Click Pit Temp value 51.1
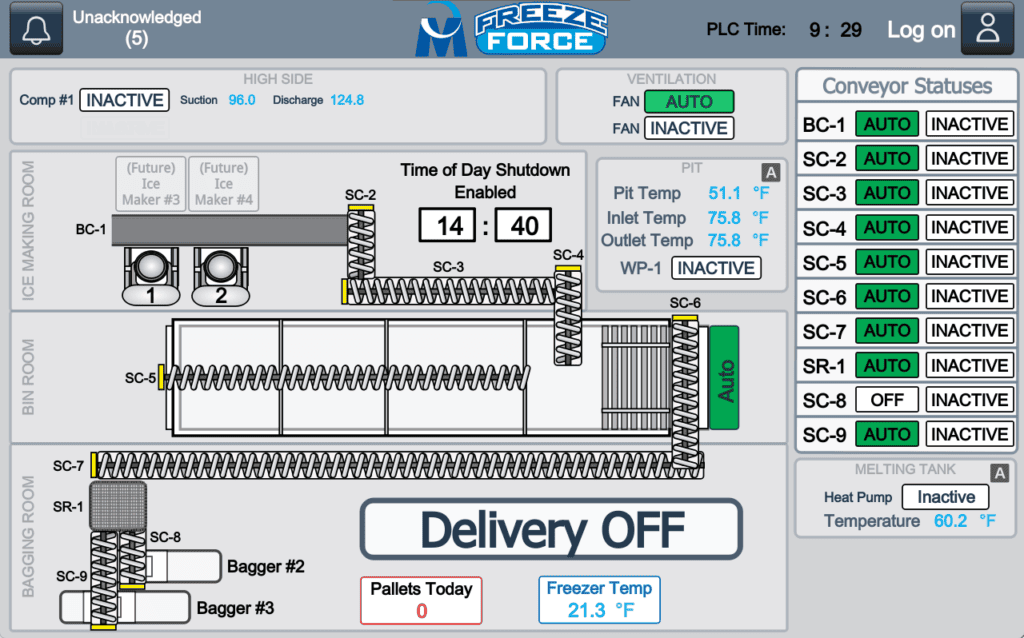 (724, 193)
